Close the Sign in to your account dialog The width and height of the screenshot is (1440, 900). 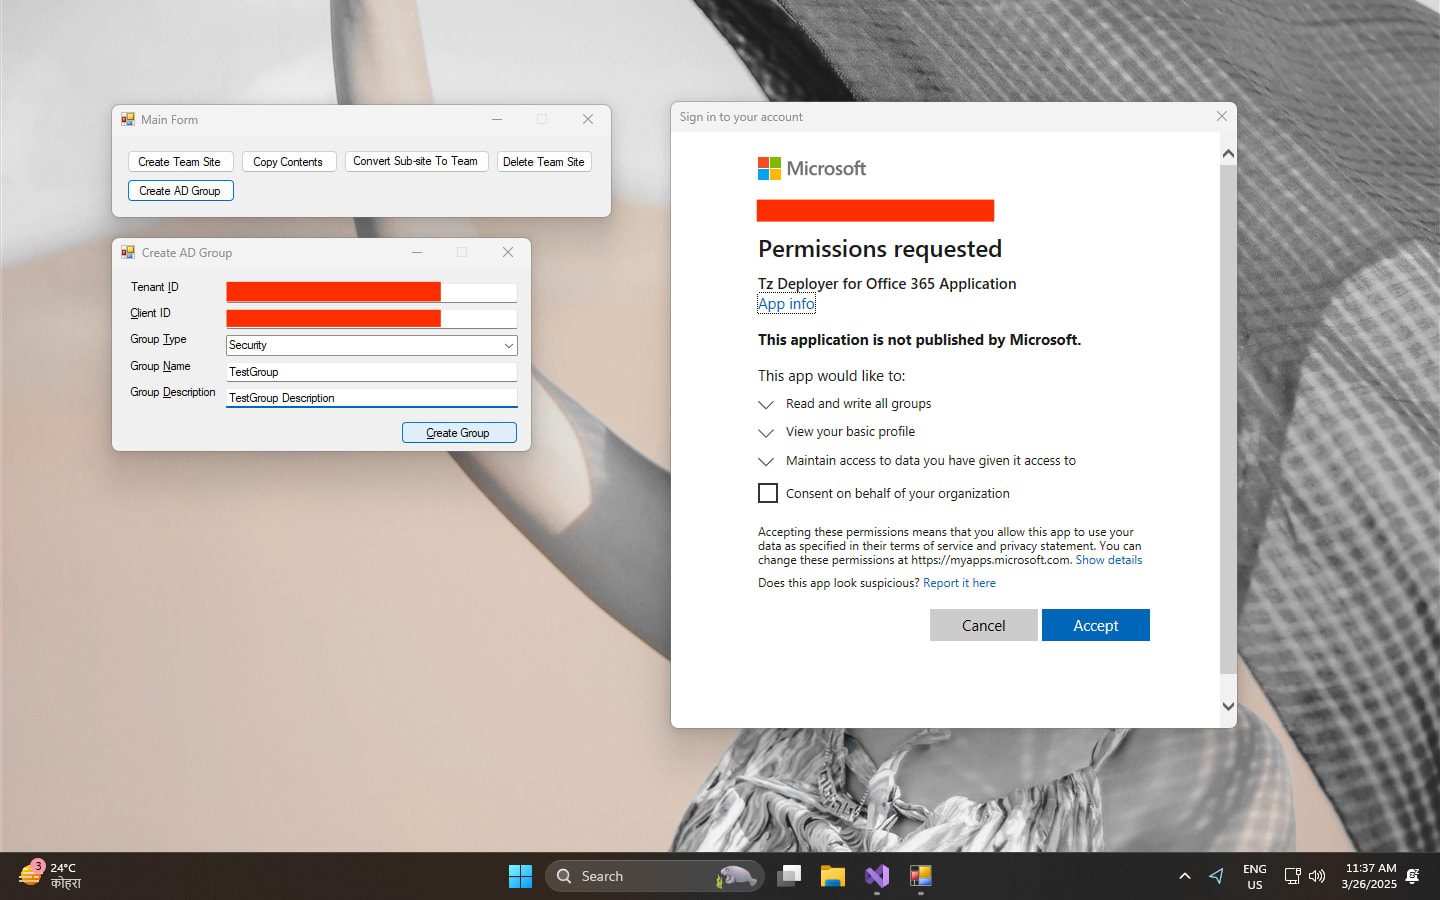(1221, 116)
